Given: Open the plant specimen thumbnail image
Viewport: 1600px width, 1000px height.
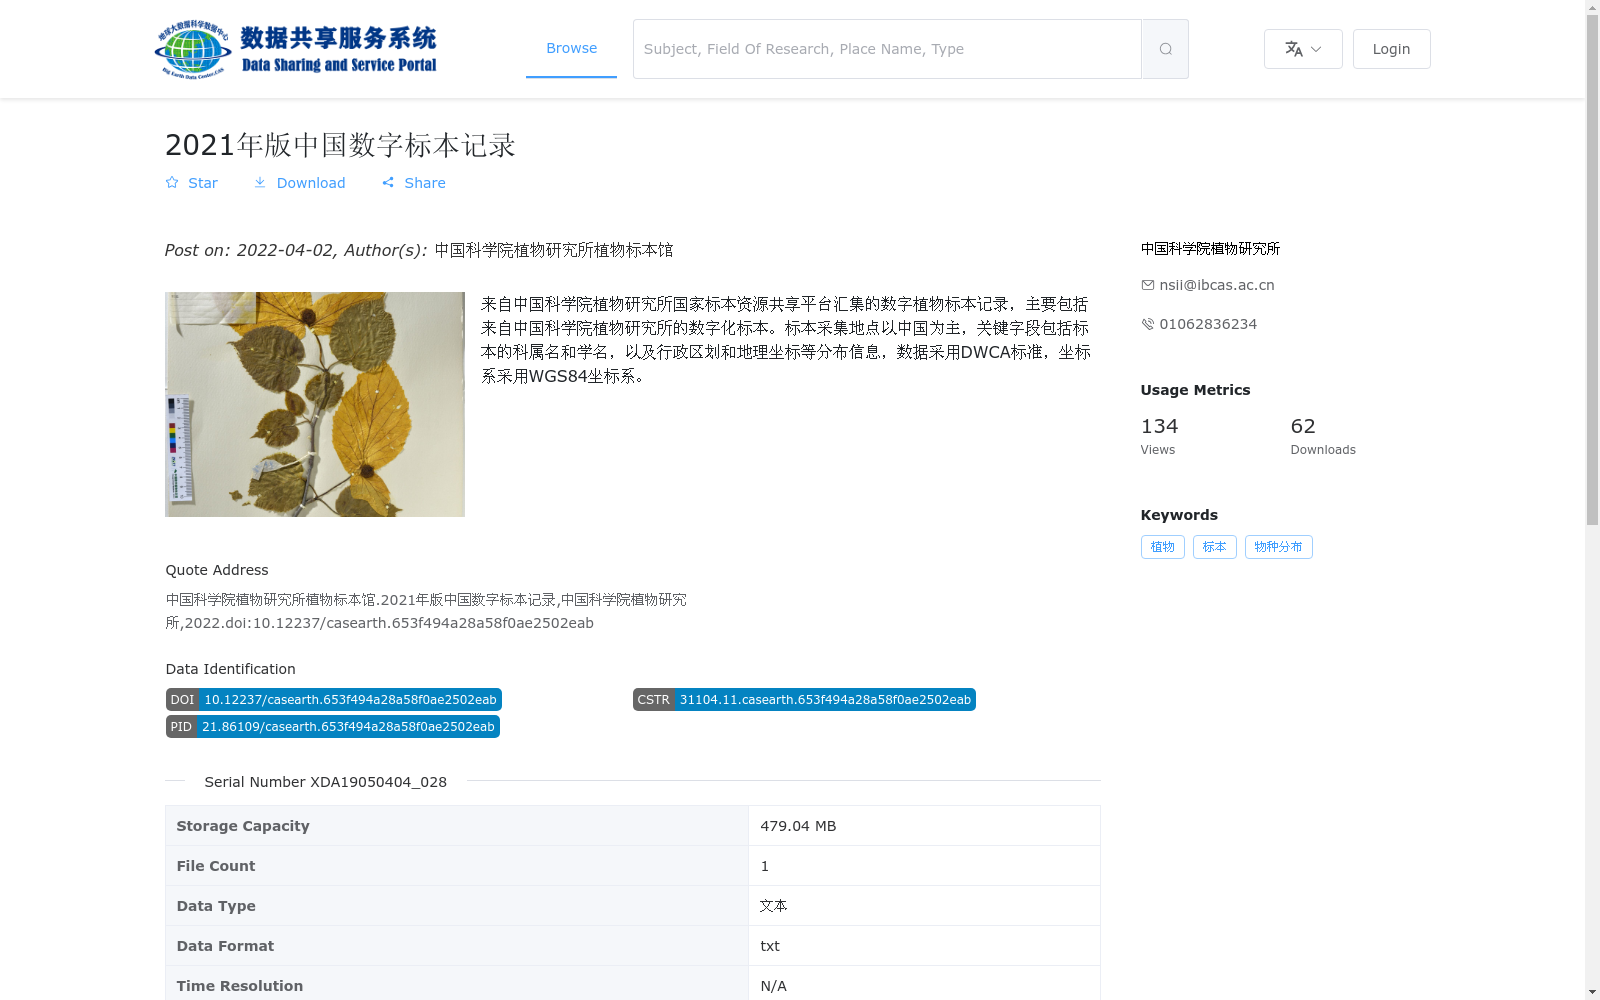Looking at the screenshot, I should (x=315, y=404).
